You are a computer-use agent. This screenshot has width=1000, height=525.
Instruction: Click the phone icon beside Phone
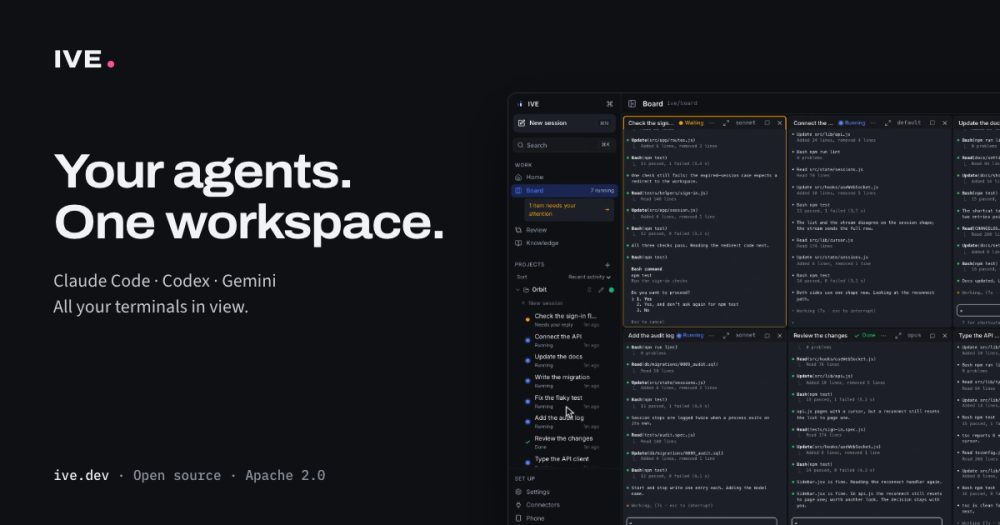518,518
